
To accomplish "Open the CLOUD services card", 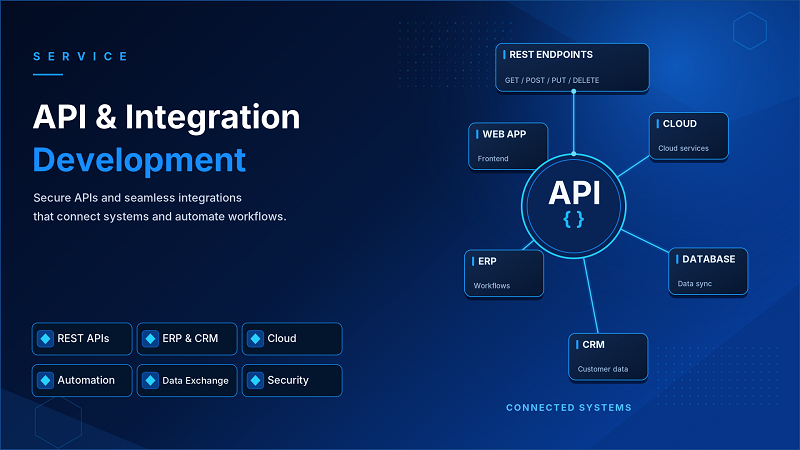I will tap(689, 136).
